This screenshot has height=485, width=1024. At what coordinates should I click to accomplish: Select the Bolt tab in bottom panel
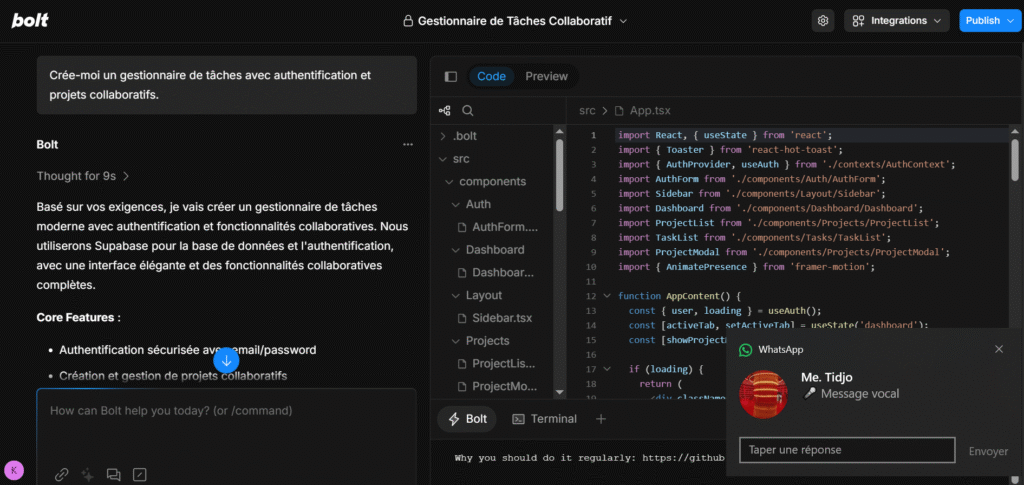468,419
